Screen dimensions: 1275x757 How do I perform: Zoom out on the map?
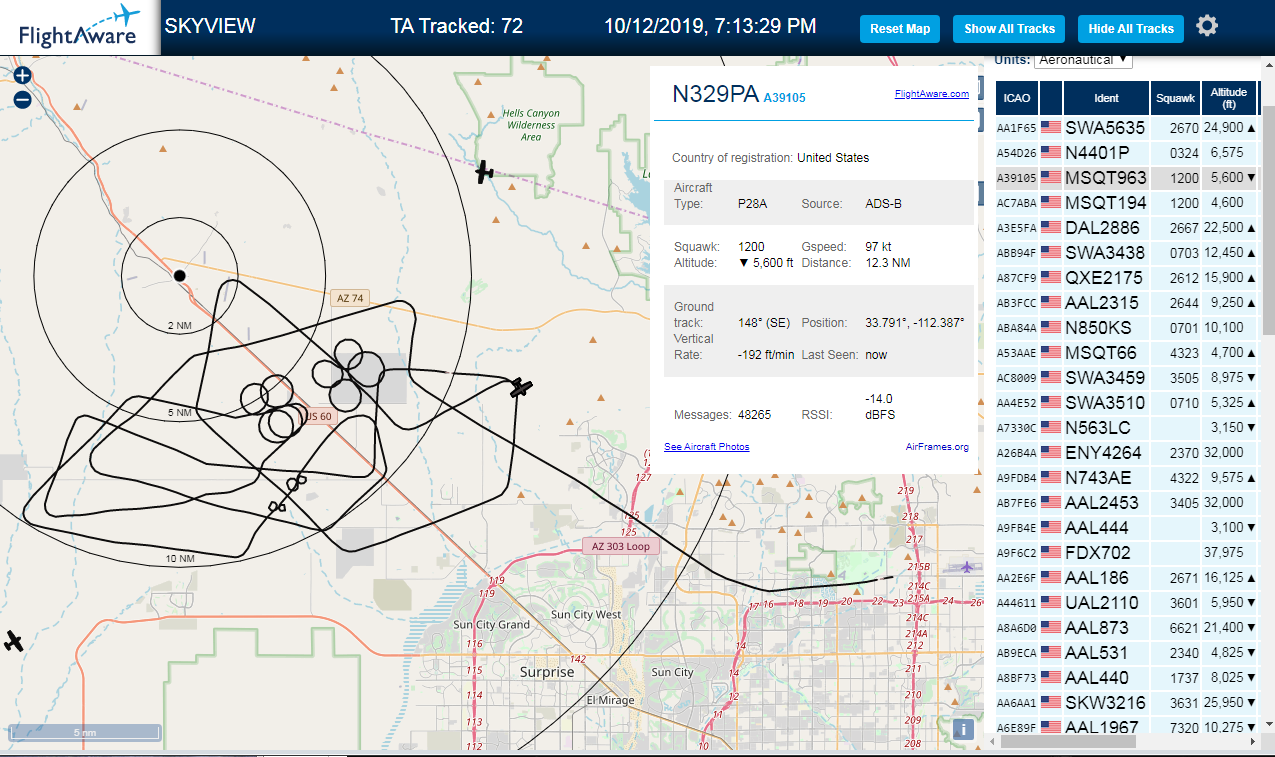(23, 99)
